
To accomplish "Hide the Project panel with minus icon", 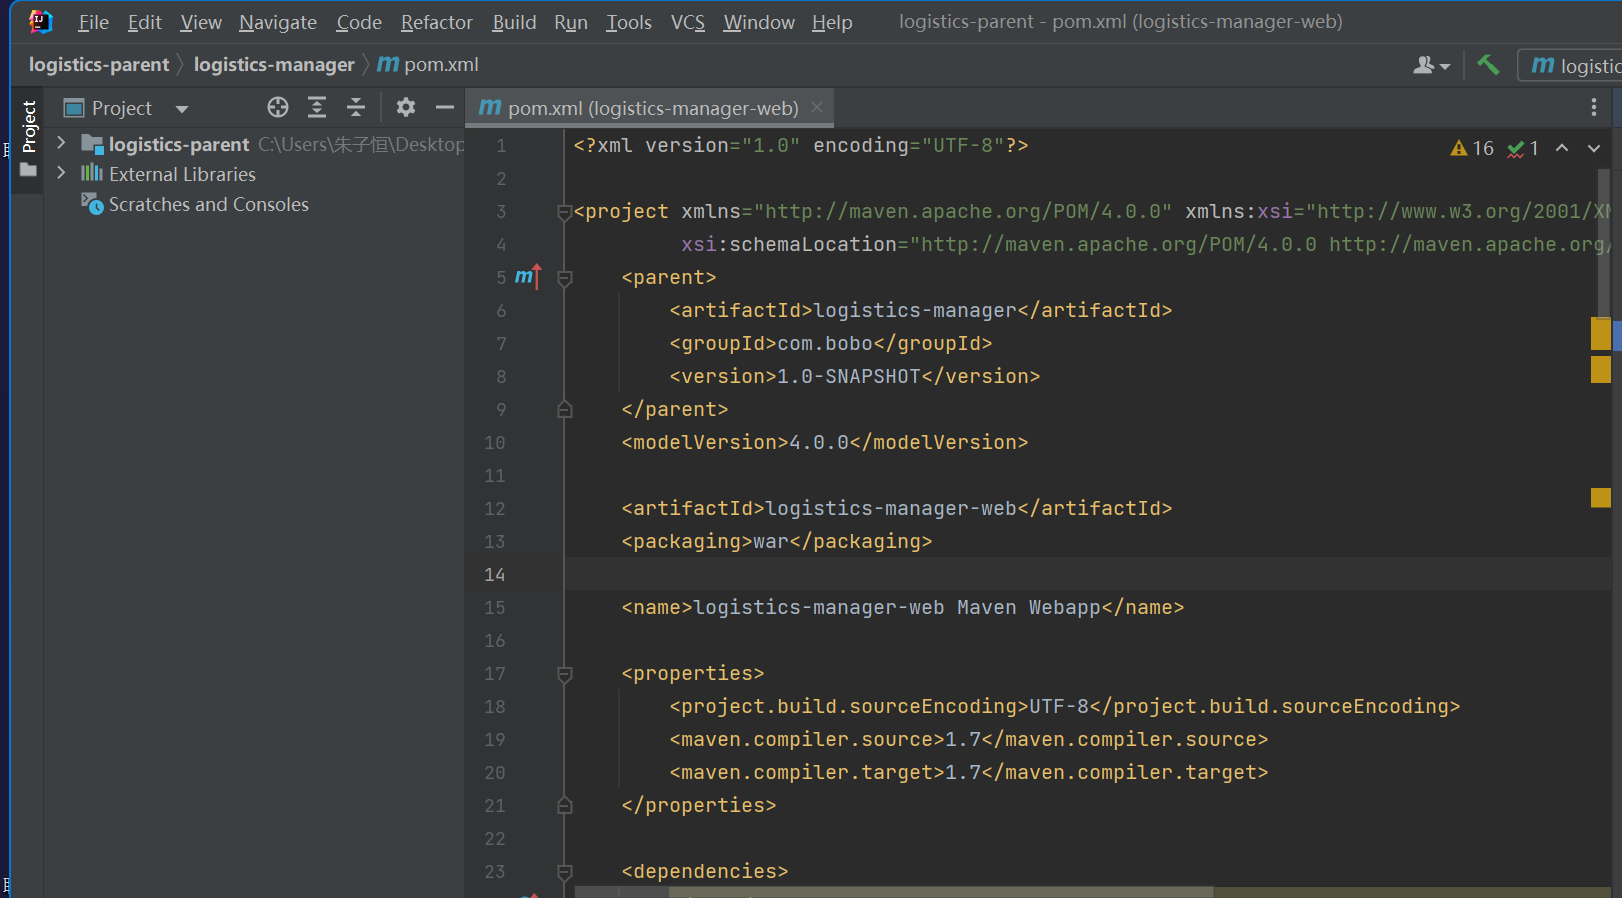I will [445, 108].
